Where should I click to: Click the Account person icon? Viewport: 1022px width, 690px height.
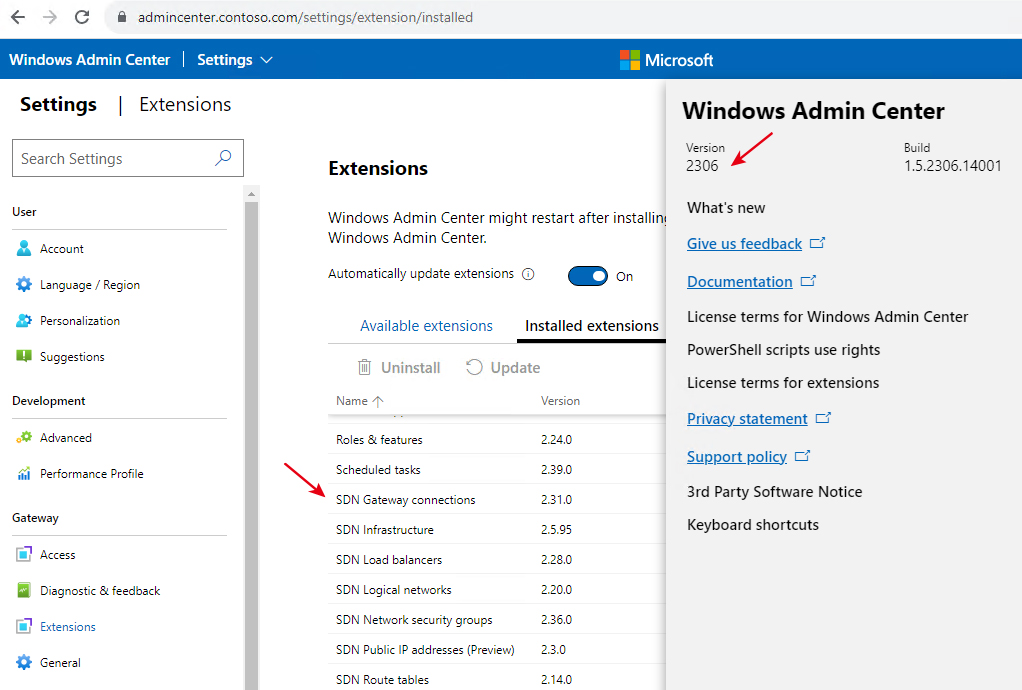pyautogui.click(x=23, y=248)
